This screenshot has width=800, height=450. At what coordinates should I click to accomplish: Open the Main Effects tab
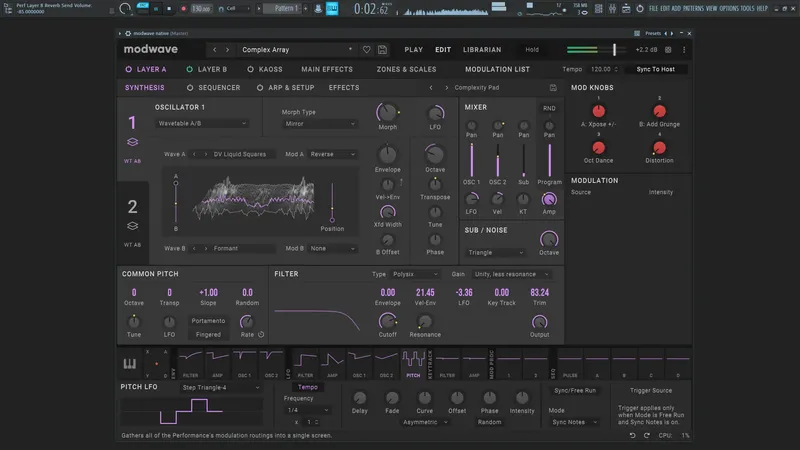coord(327,70)
